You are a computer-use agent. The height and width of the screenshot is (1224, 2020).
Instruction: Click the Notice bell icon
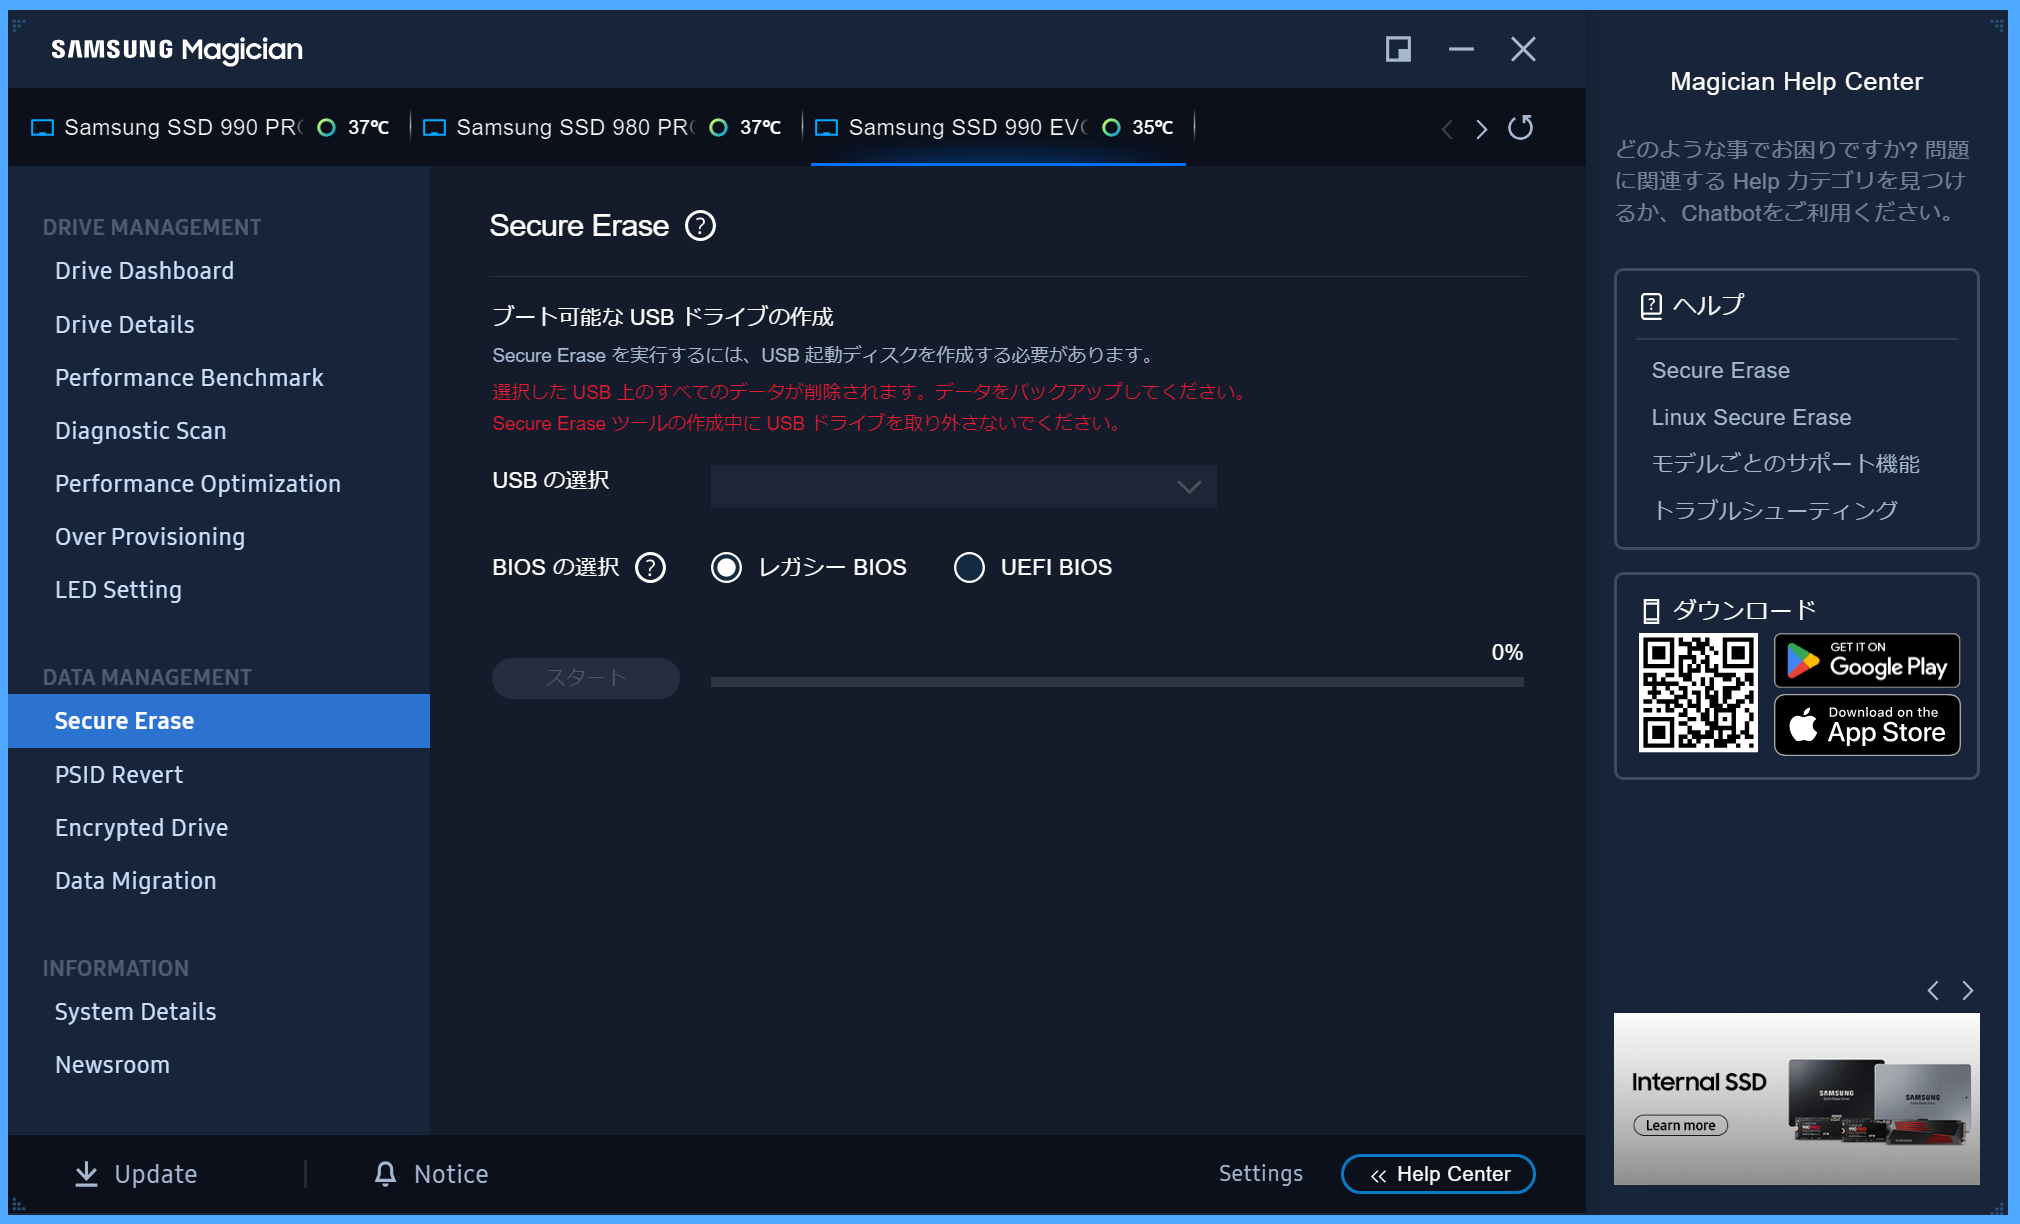[385, 1174]
